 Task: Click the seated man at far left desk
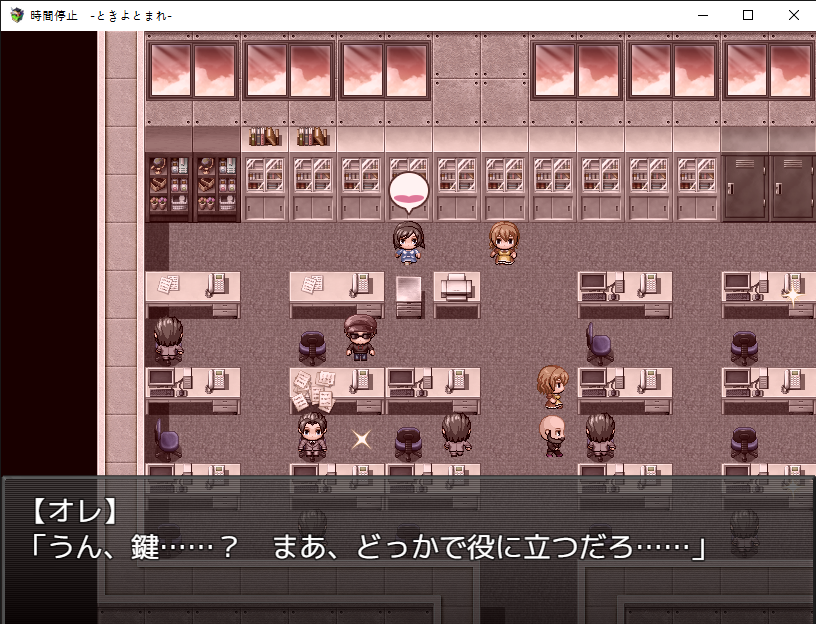tap(169, 340)
